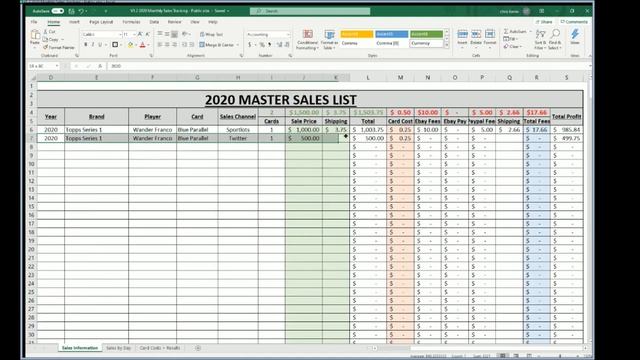This screenshot has height=360, width=640.
Task: Click the Borders icon
Action: 115,44
